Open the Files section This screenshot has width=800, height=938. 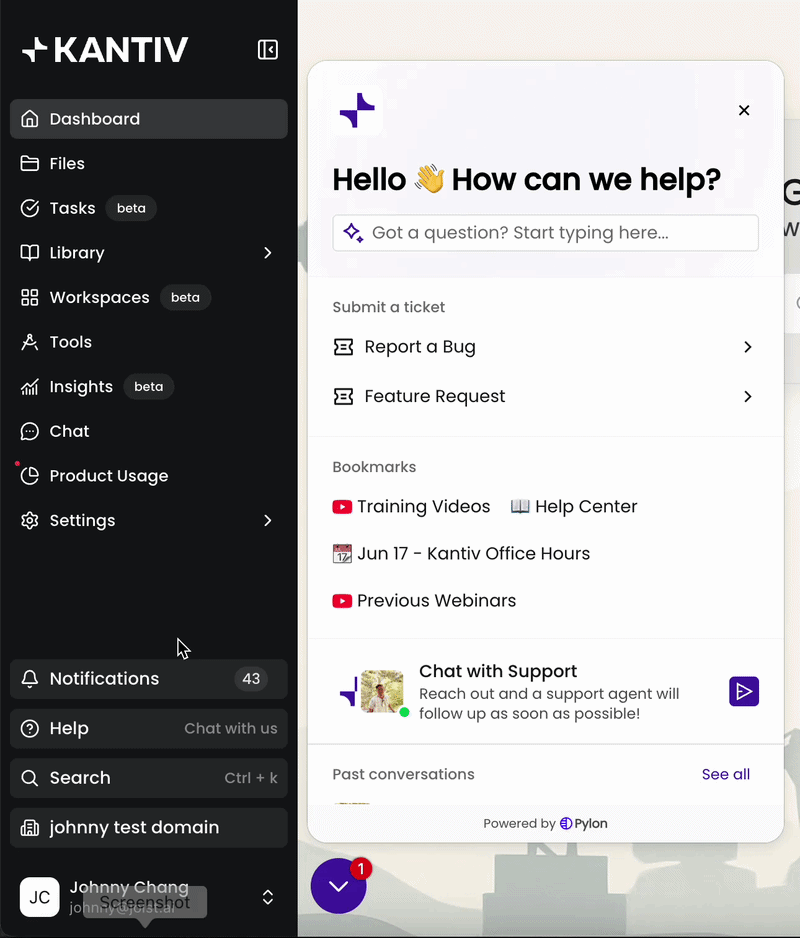[148, 163]
